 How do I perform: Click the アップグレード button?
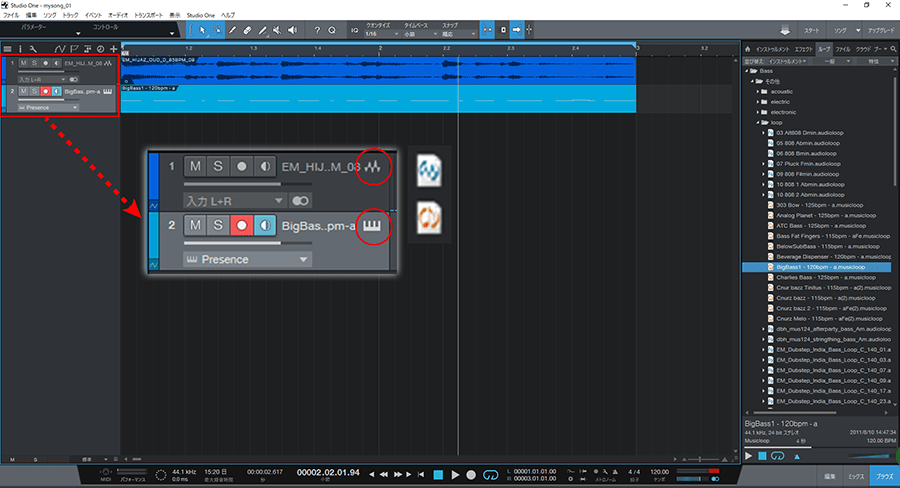[x=881, y=30]
